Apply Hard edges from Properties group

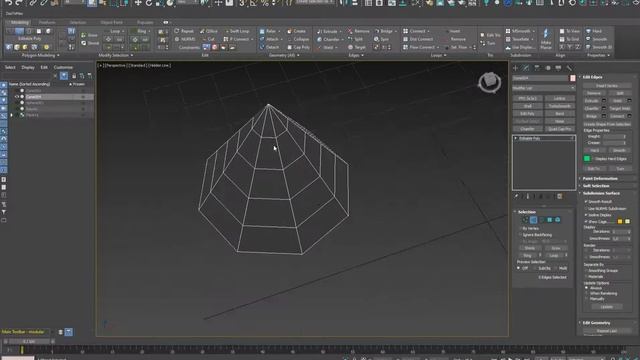tap(594, 31)
